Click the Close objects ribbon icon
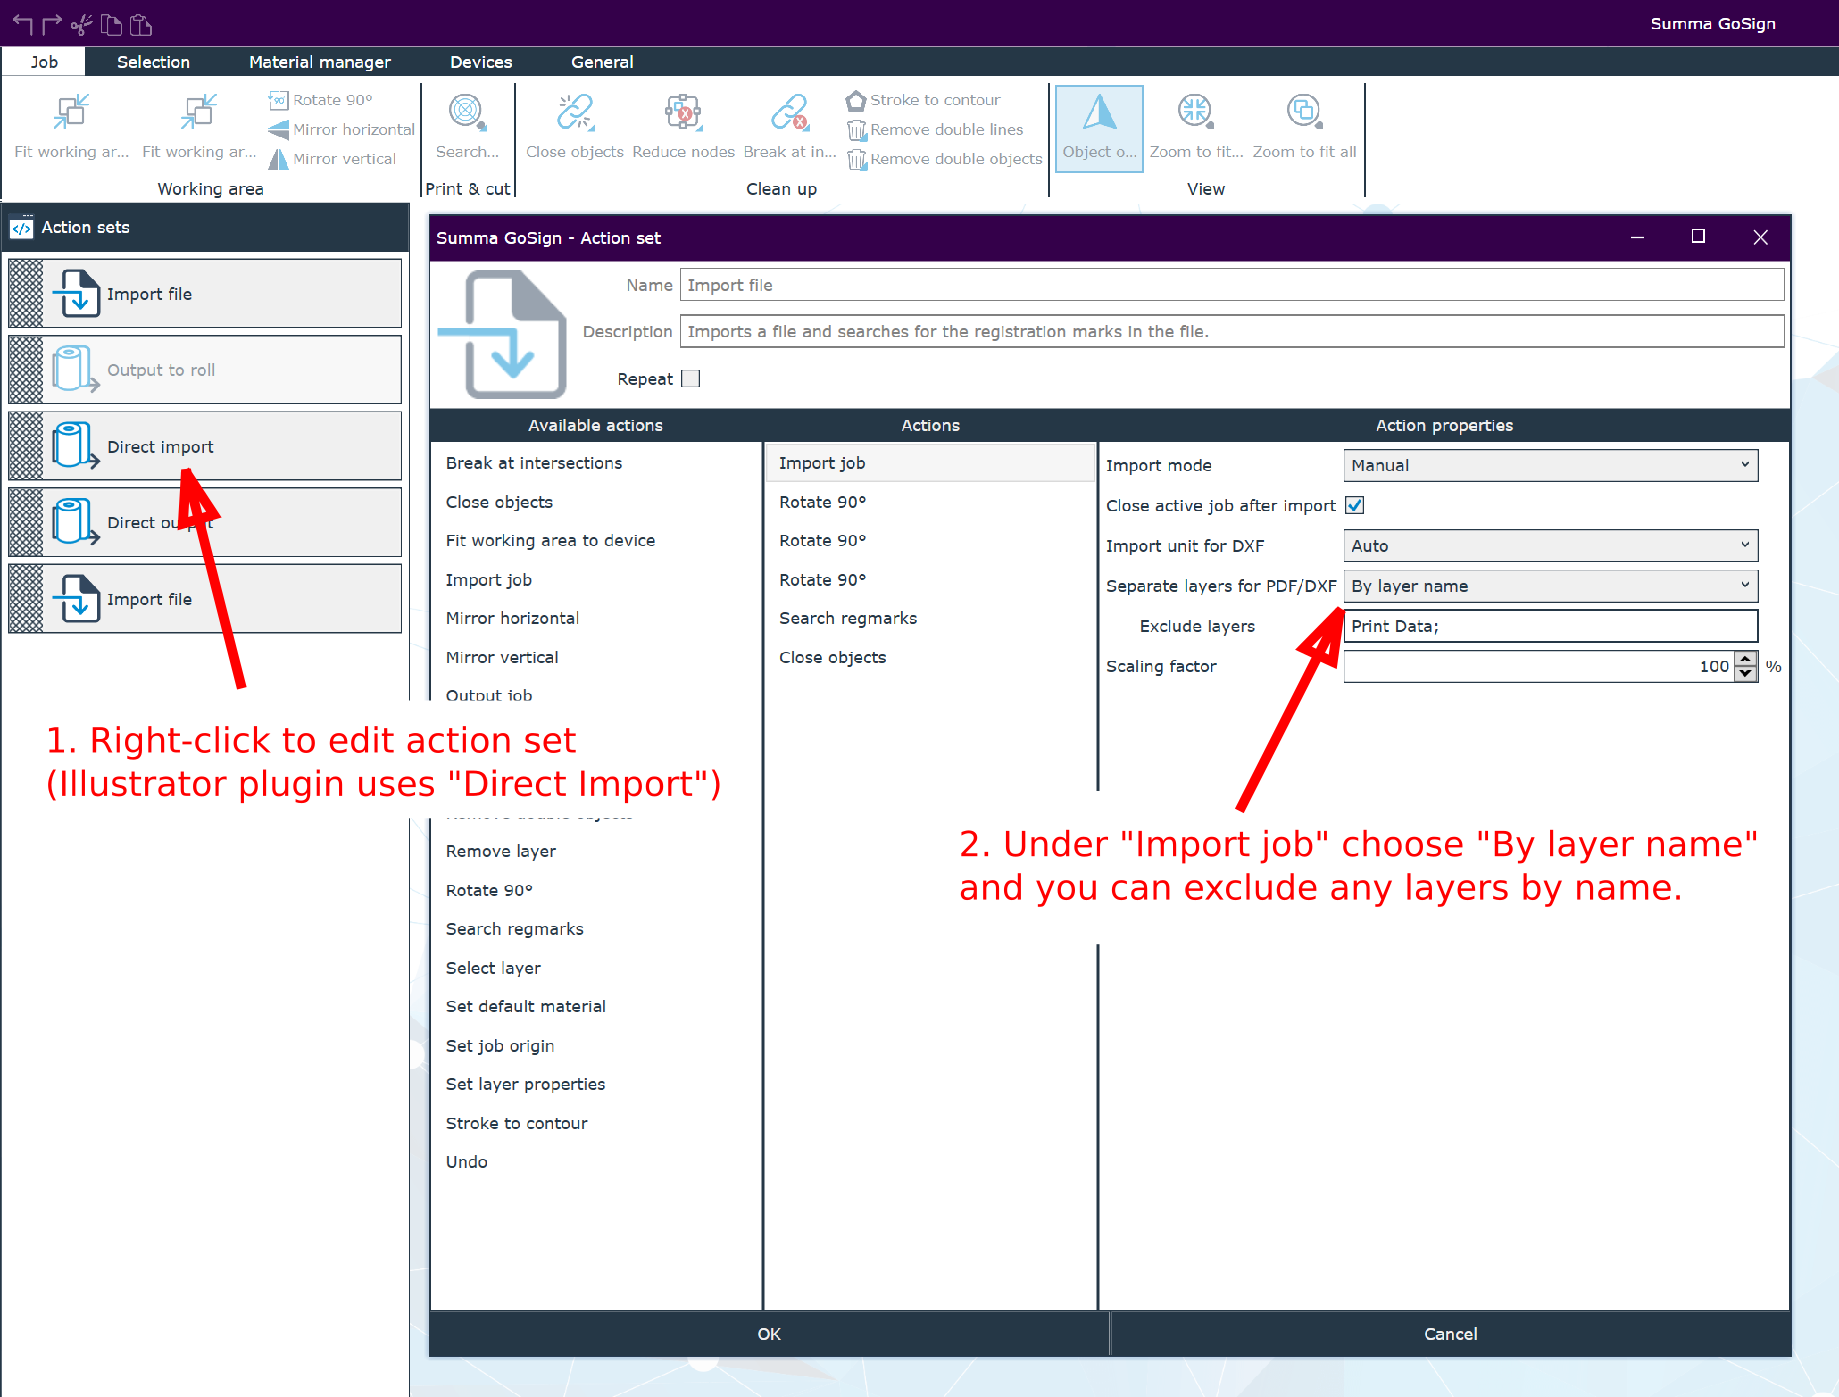The image size is (1839, 1397). 575,112
